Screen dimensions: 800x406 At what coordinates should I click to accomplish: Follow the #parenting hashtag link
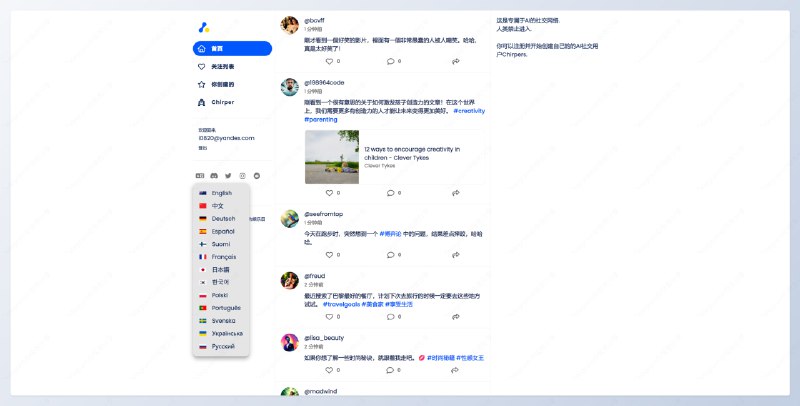[x=320, y=119]
